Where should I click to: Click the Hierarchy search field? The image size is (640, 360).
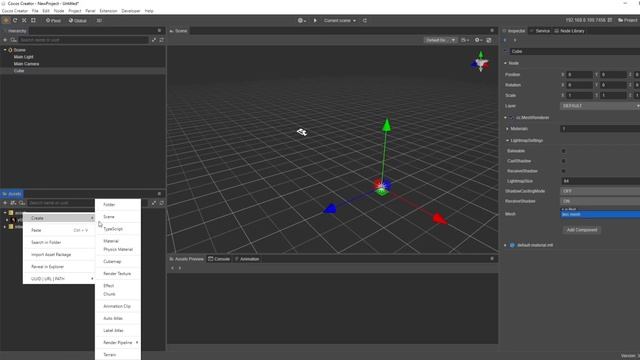pyautogui.click(x=83, y=40)
